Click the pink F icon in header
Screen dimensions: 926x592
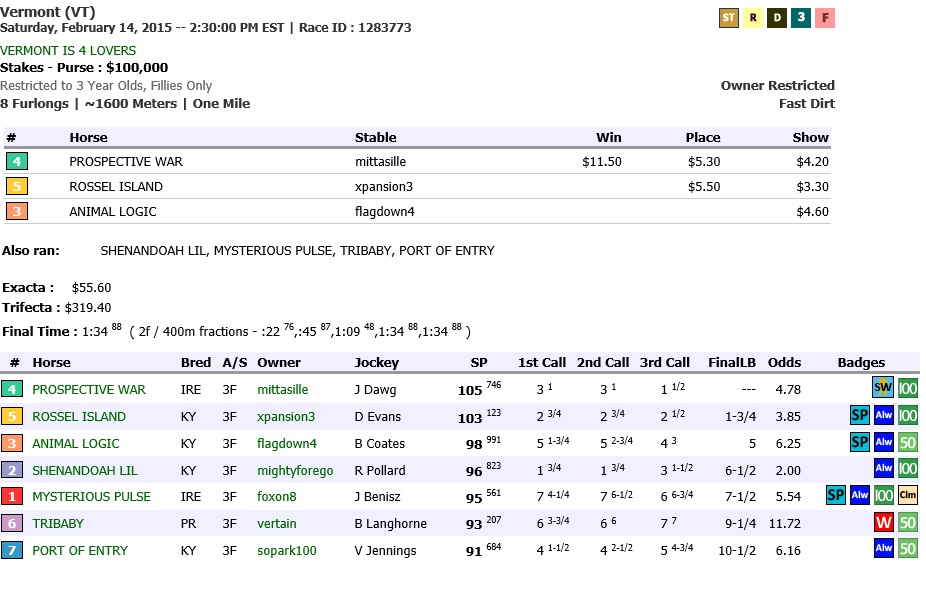click(825, 18)
